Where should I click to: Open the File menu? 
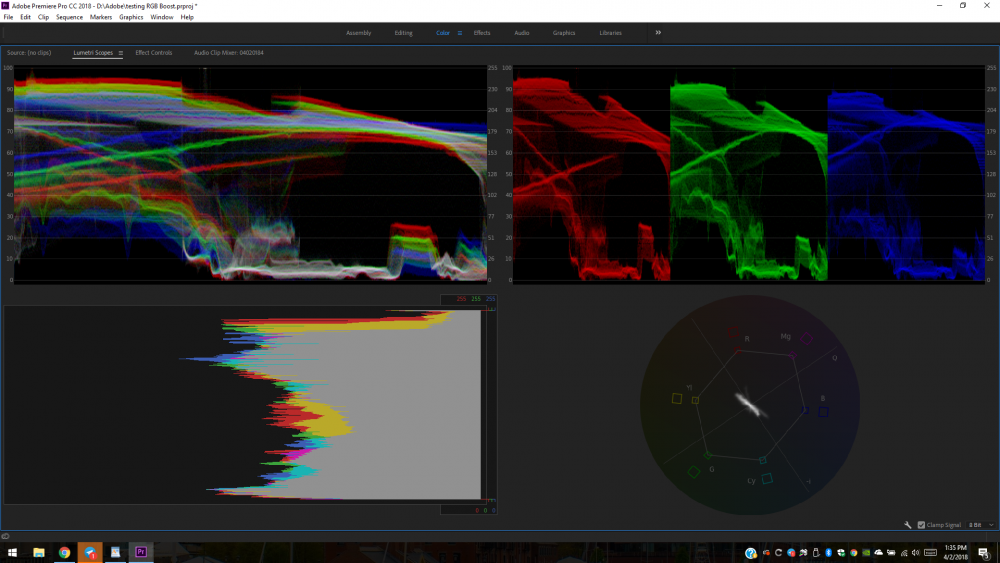[8, 17]
